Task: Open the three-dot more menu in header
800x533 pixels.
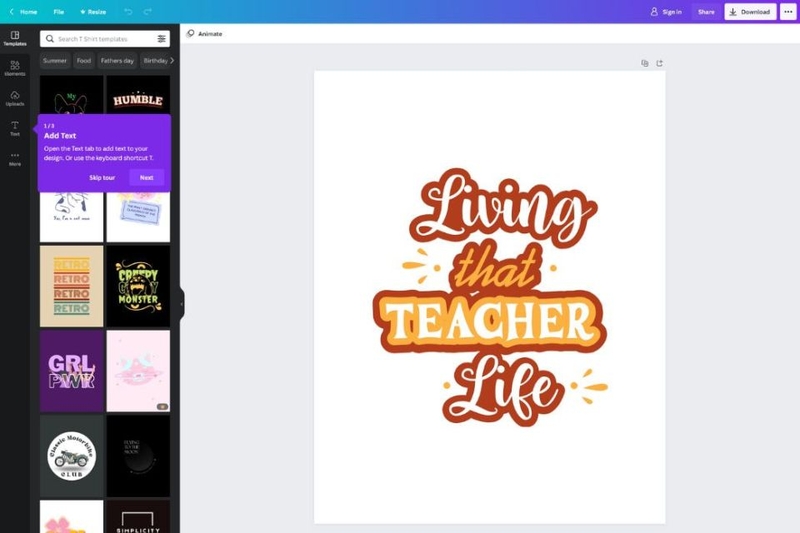Action: pos(788,12)
